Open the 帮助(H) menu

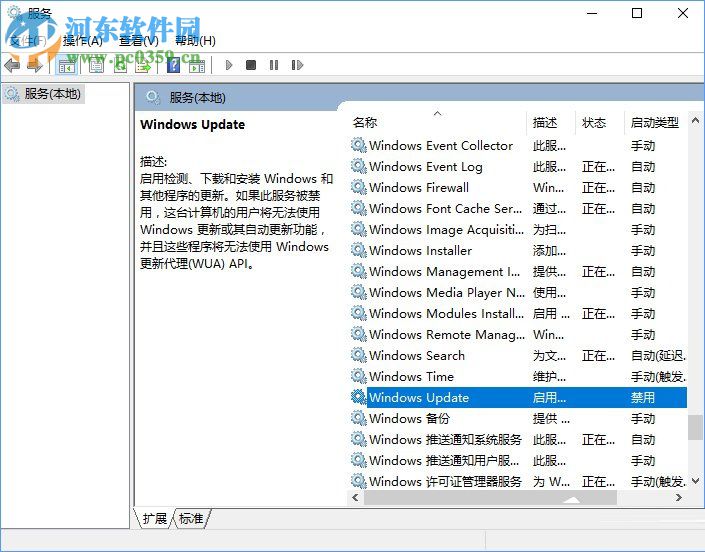pyautogui.click(x=195, y=41)
